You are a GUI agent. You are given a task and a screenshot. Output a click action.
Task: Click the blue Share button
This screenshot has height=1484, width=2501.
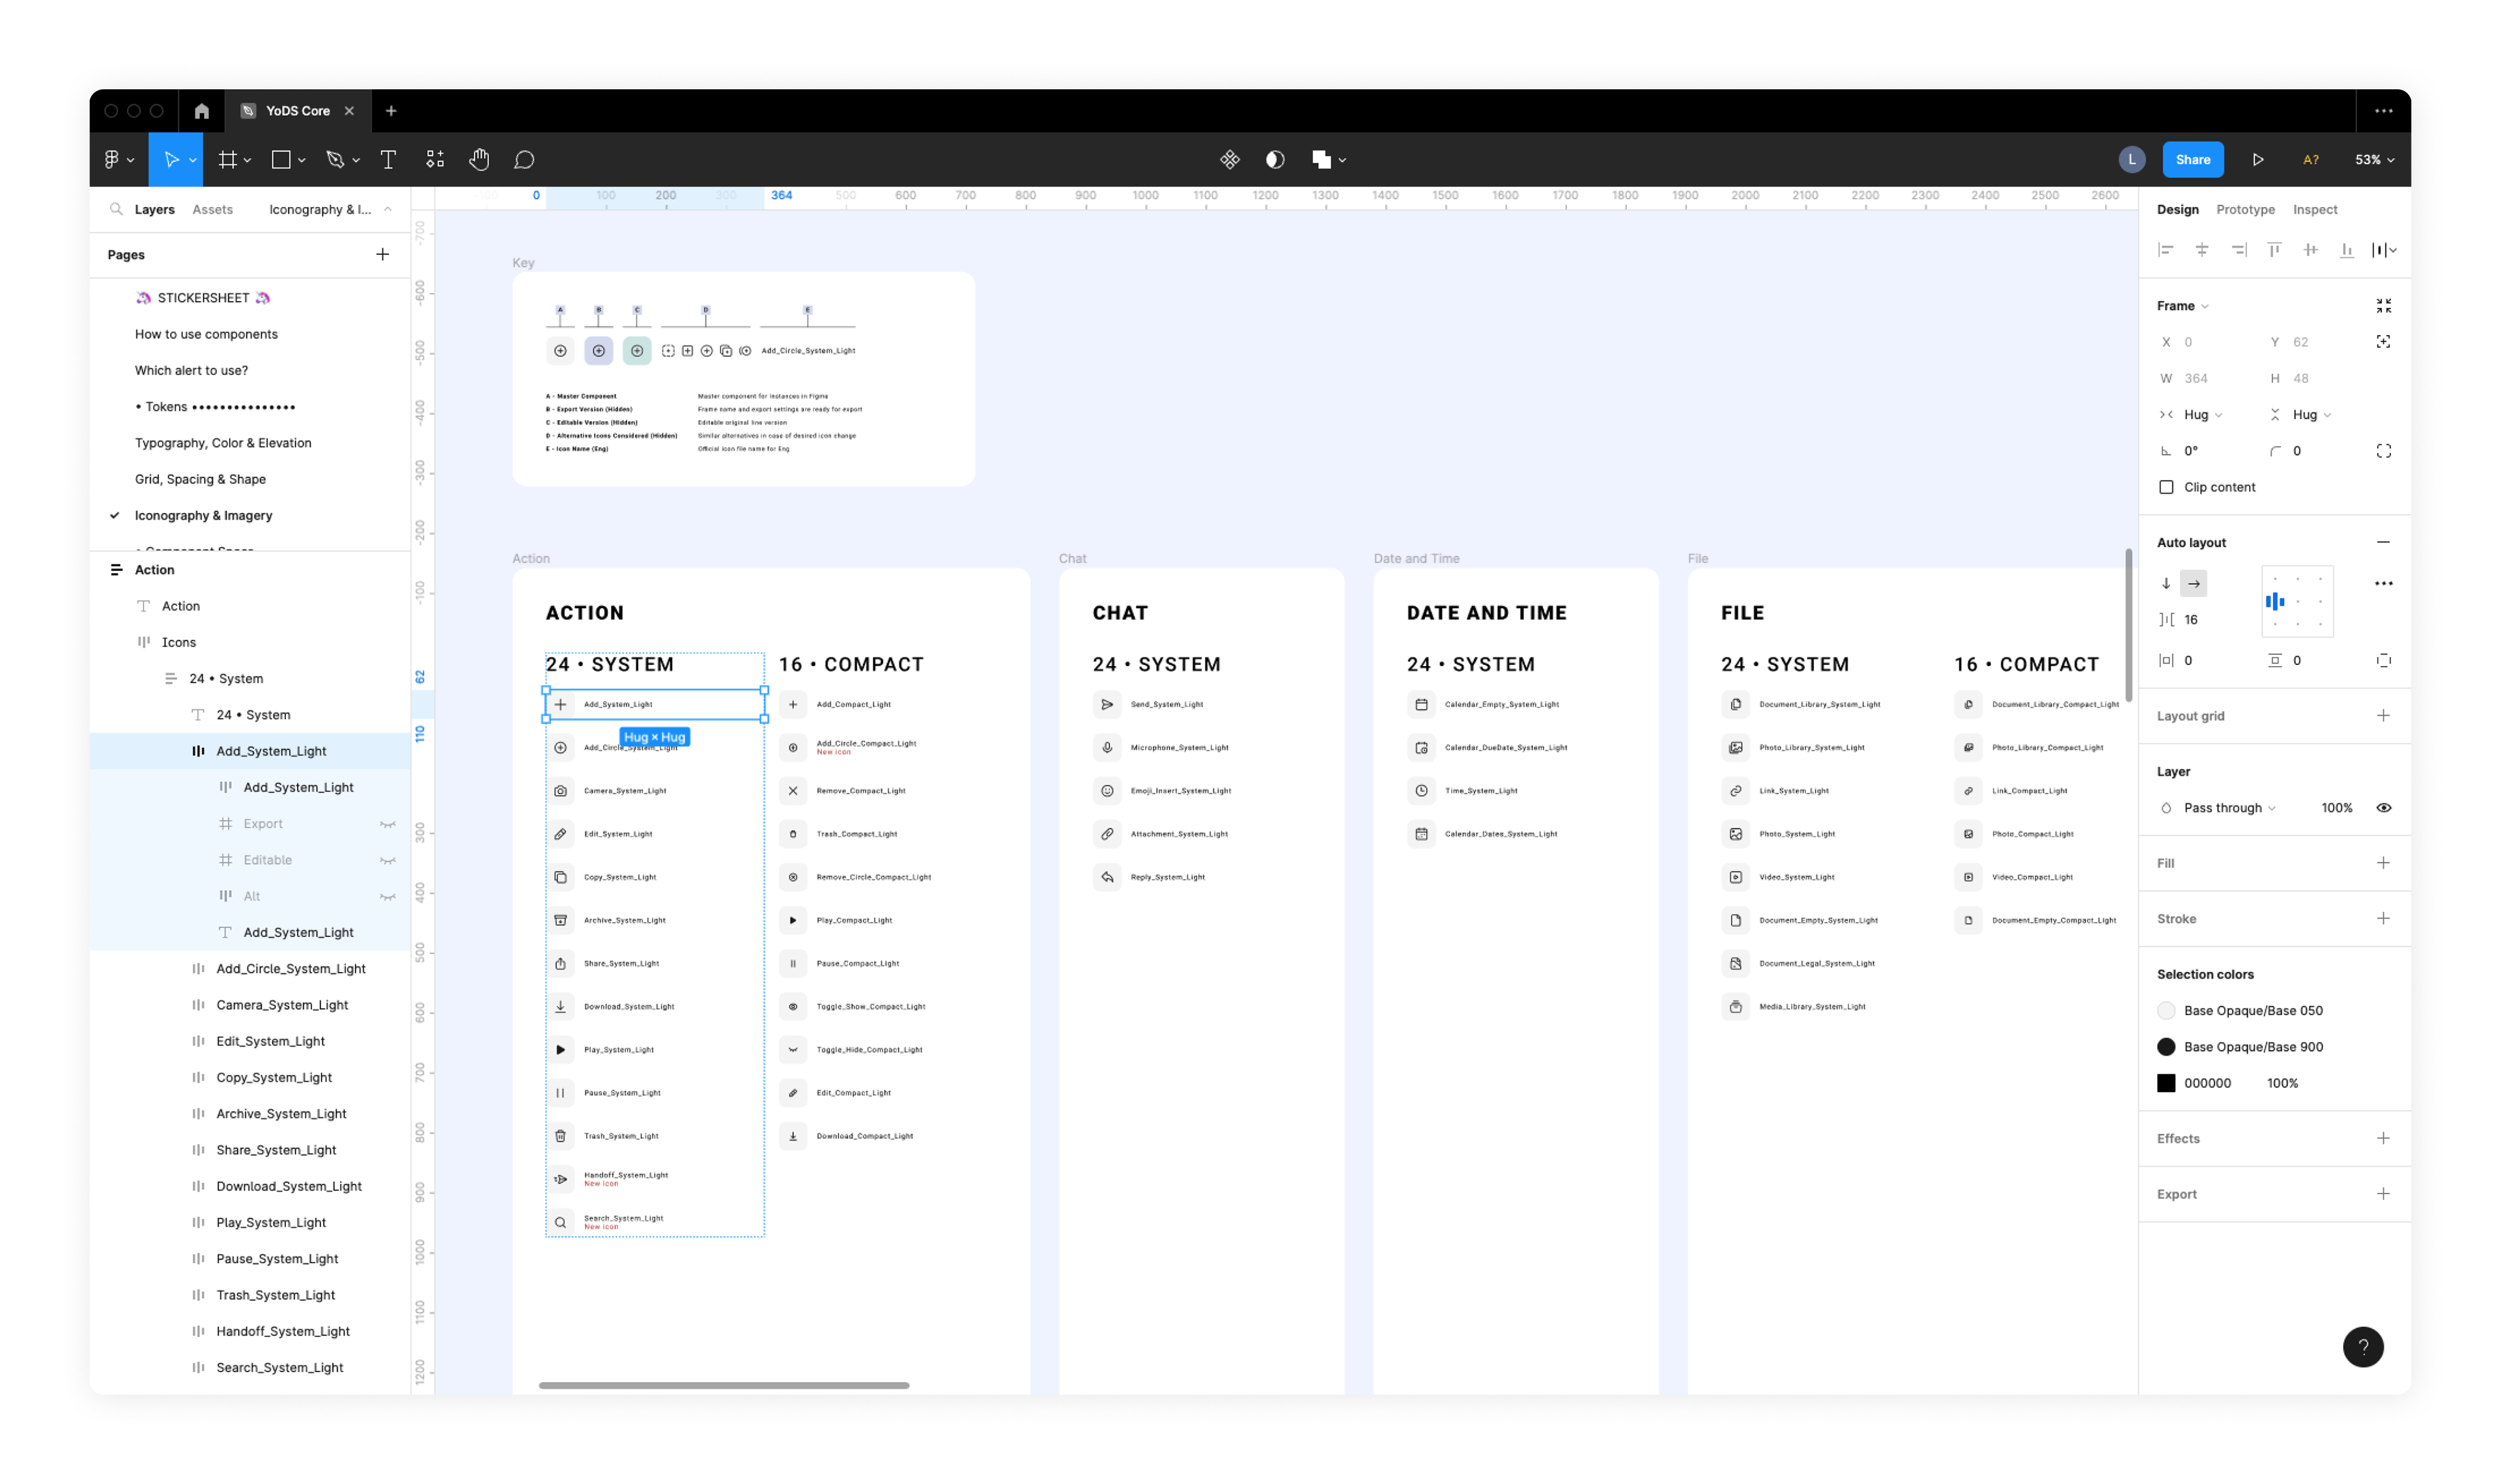(2192, 159)
